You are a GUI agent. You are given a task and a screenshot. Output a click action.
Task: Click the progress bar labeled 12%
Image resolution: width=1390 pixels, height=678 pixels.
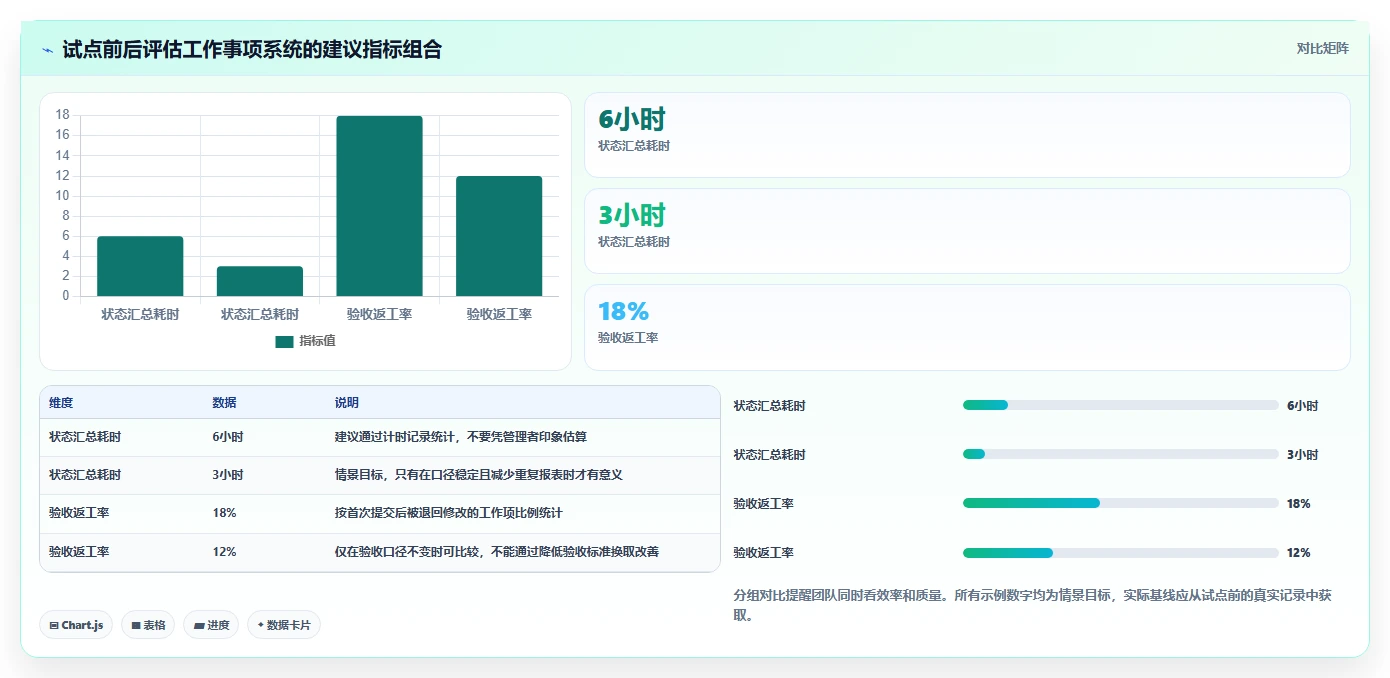pyautogui.click(x=1120, y=552)
